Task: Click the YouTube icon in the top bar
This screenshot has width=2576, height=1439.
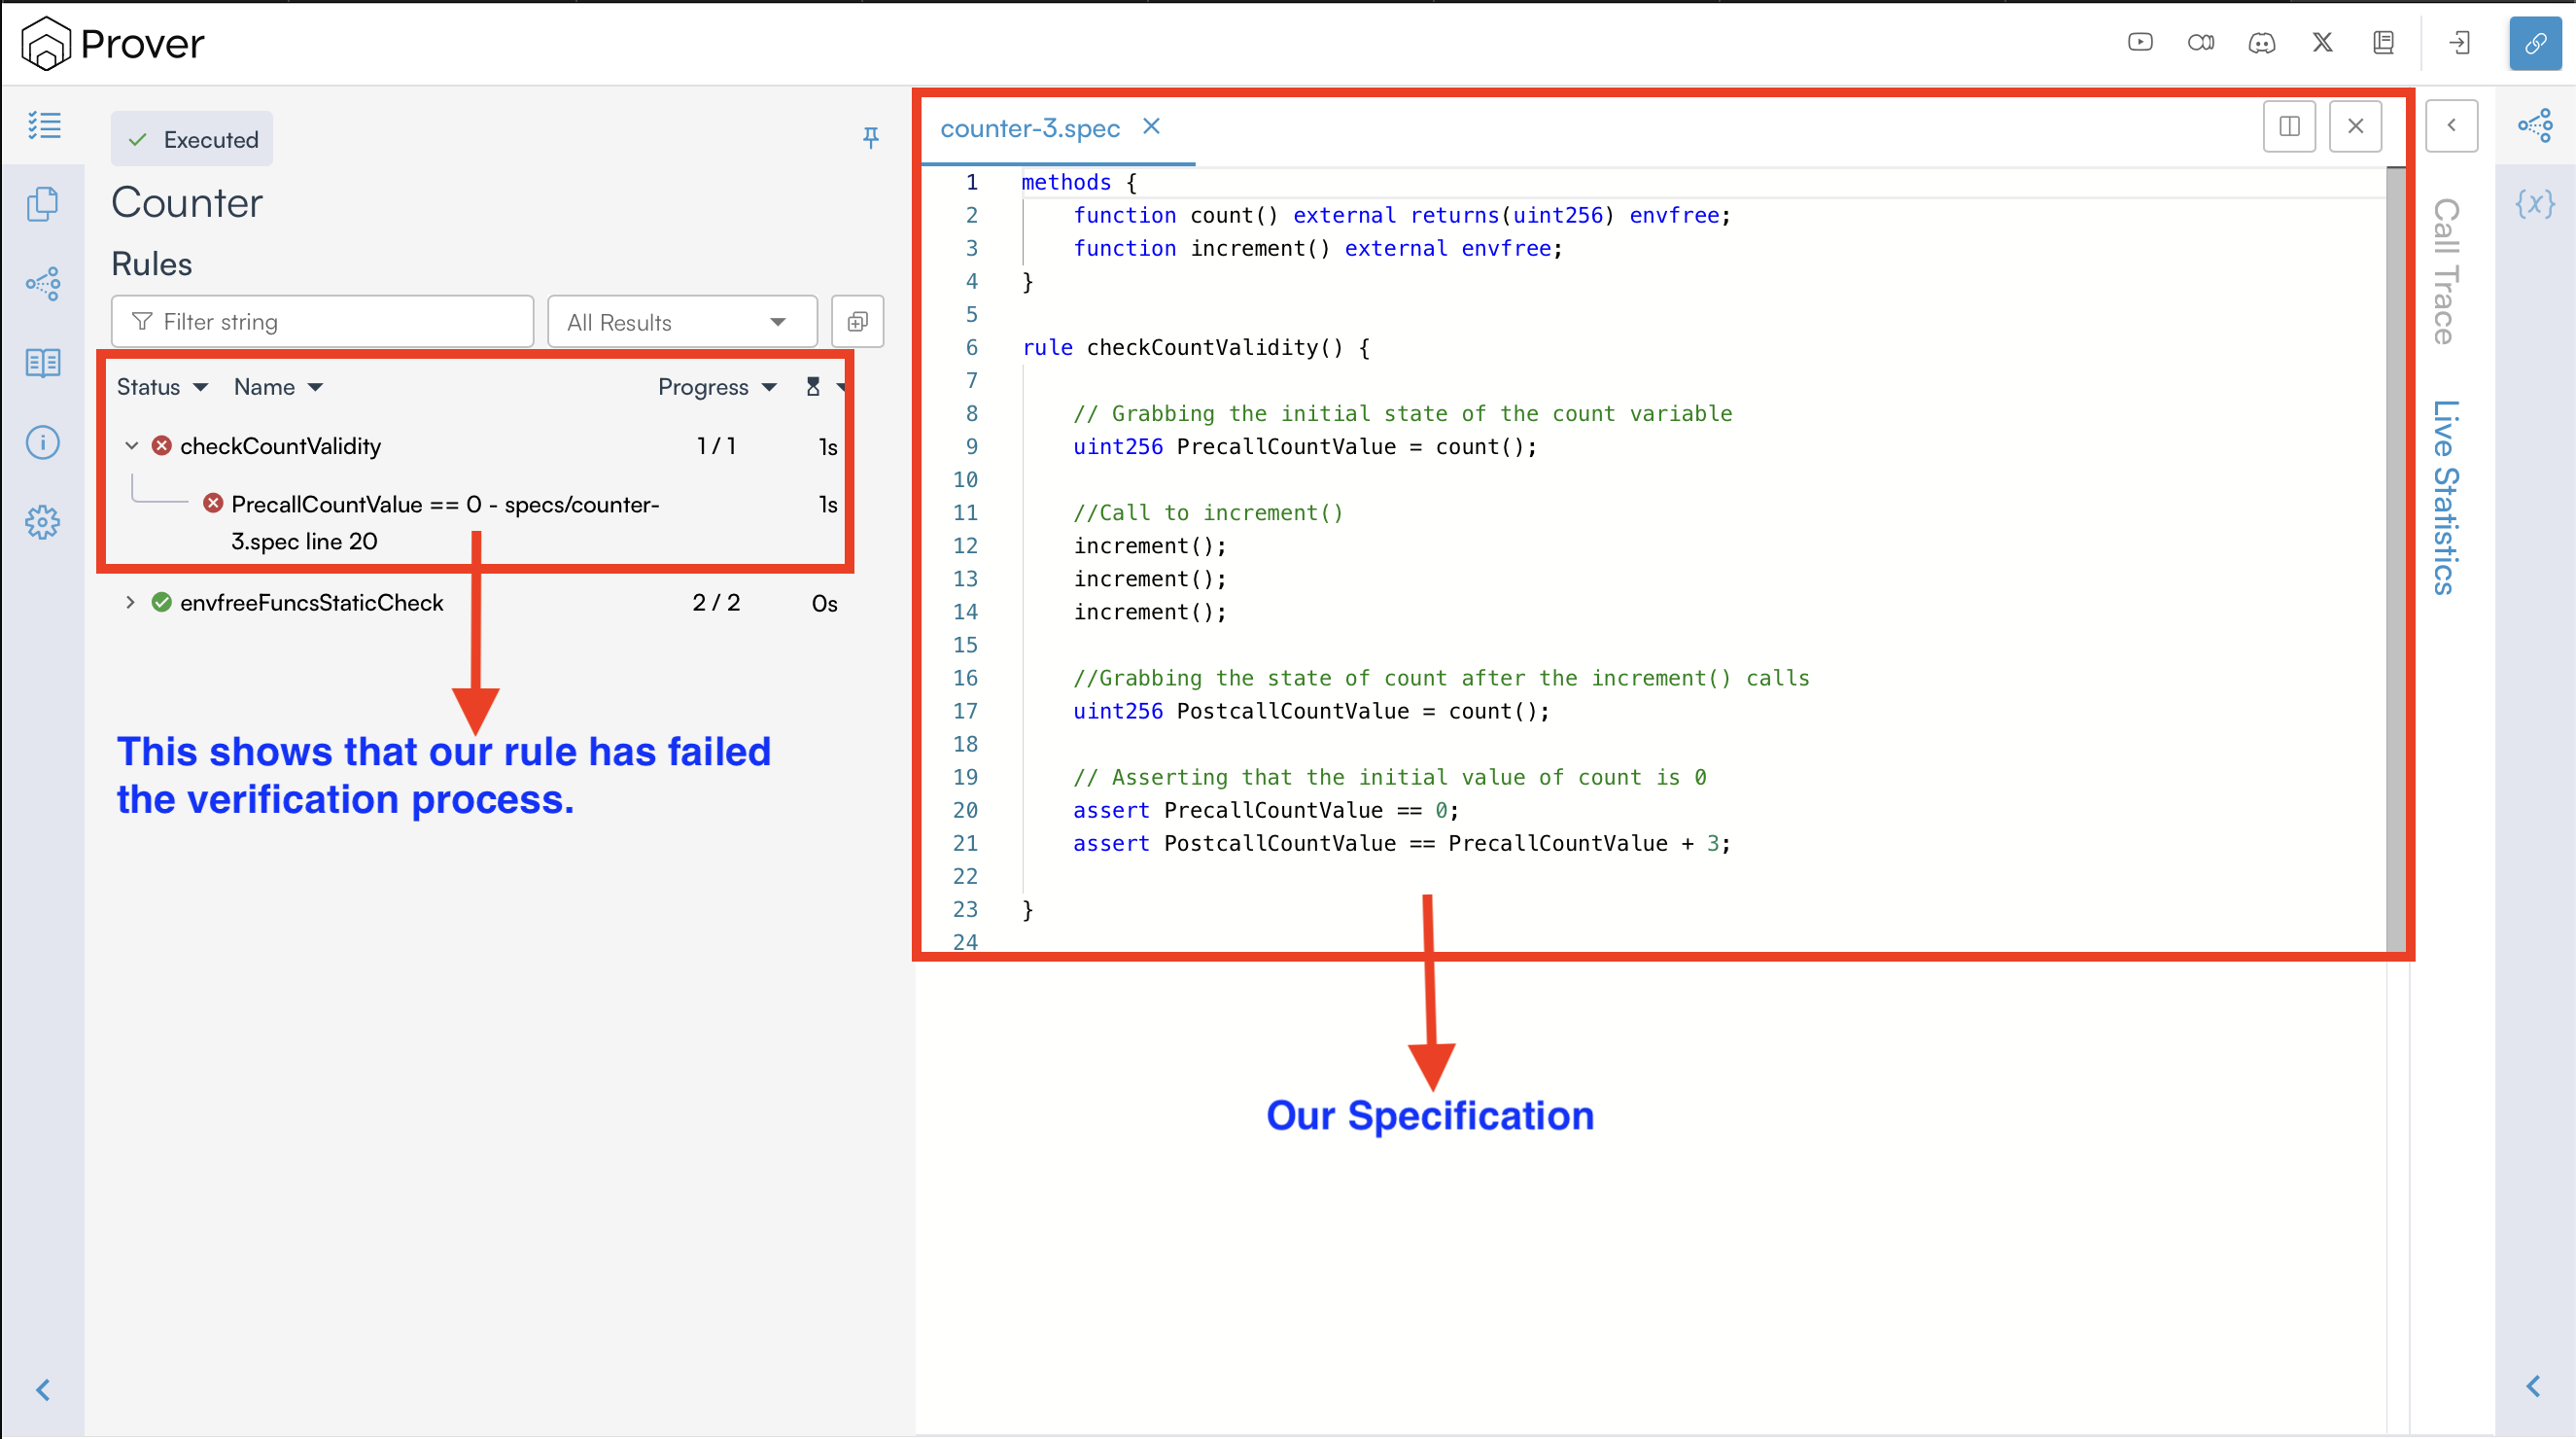Action: point(2140,43)
